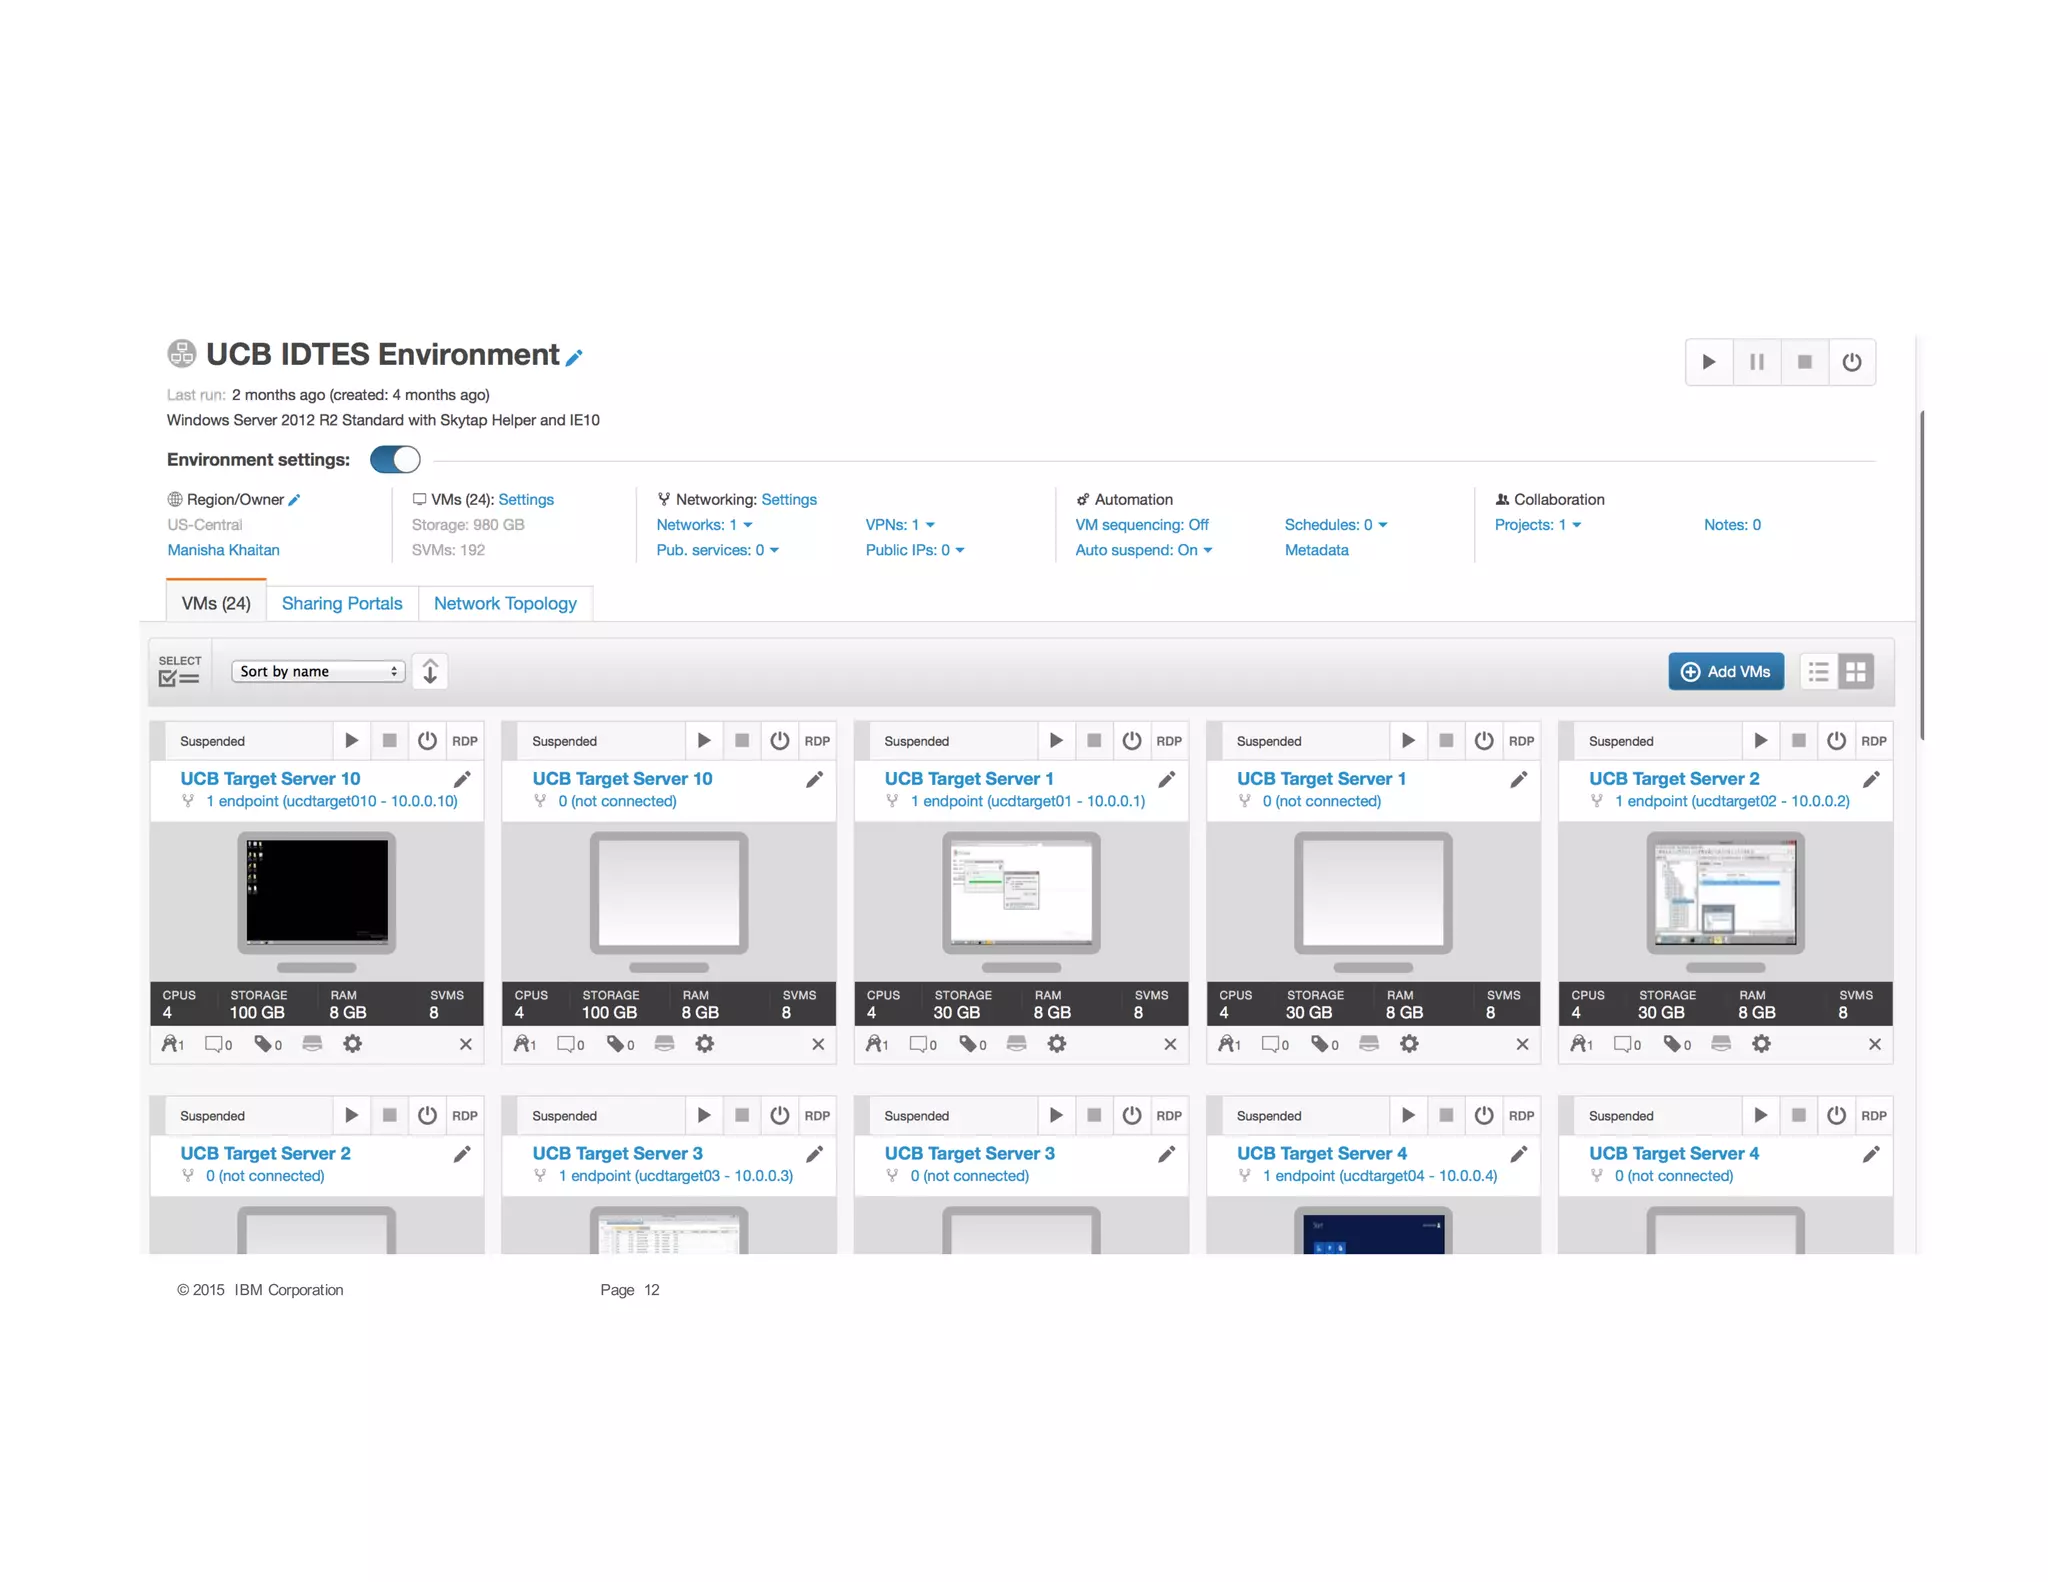The height and width of the screenshot is (1582, 2048).
Task: Power off environment with the top power icon
Action: [1852, 362]
